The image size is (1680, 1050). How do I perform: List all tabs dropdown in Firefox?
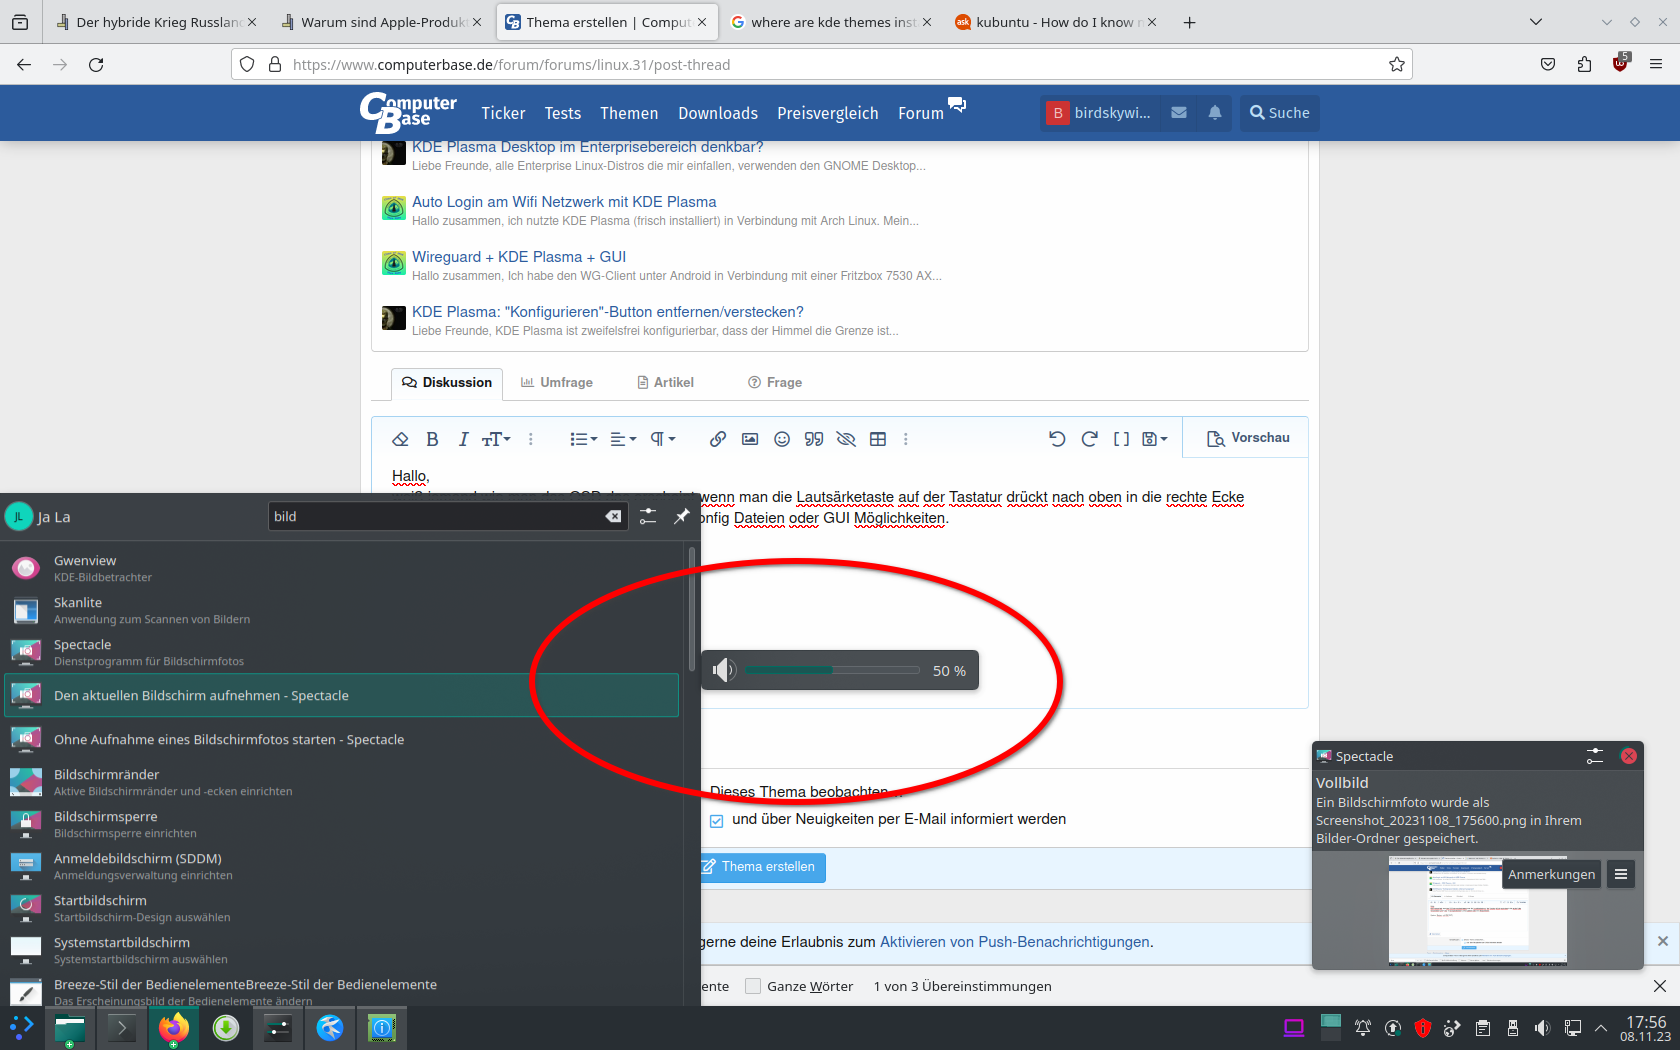pyautogui.click(x=1536, y=22)
